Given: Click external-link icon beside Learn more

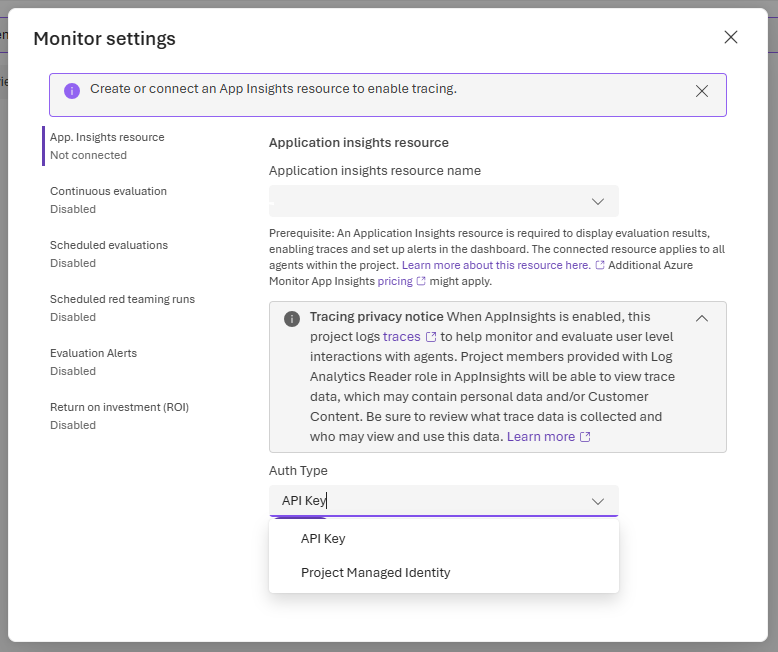Looking at the screenshot, I should [585, 437].
